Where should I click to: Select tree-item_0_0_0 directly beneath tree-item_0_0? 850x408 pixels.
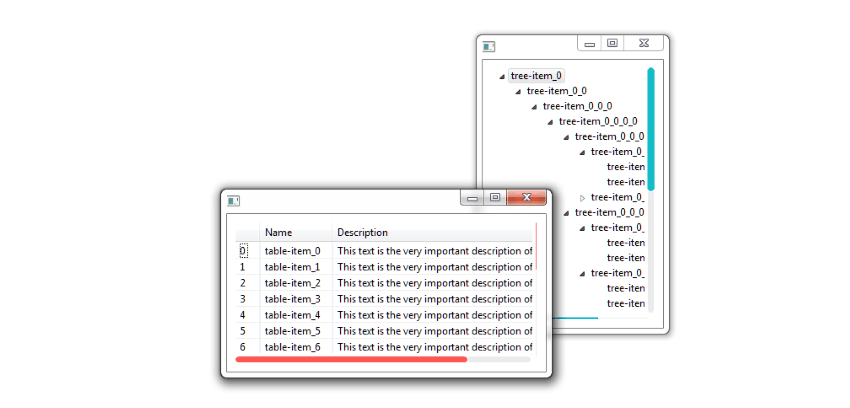tap(578, 106)
